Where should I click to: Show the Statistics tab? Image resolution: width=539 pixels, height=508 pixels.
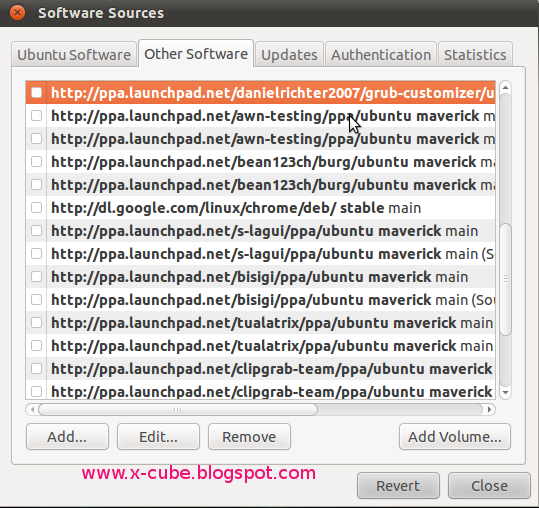475,55
